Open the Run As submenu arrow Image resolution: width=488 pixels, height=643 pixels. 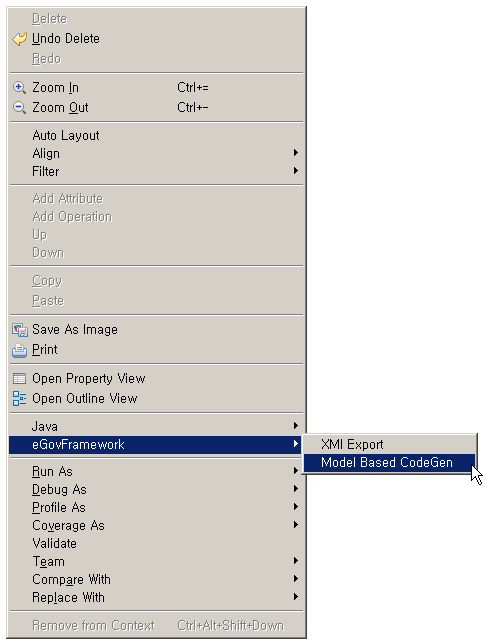pyautogui.click(x=296, y=471)
